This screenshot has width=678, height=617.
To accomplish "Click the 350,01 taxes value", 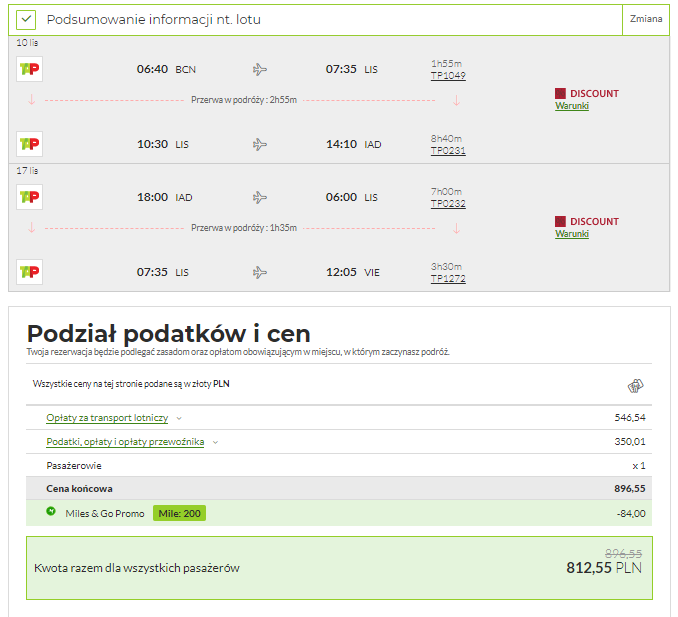I will tap(630, 441).
